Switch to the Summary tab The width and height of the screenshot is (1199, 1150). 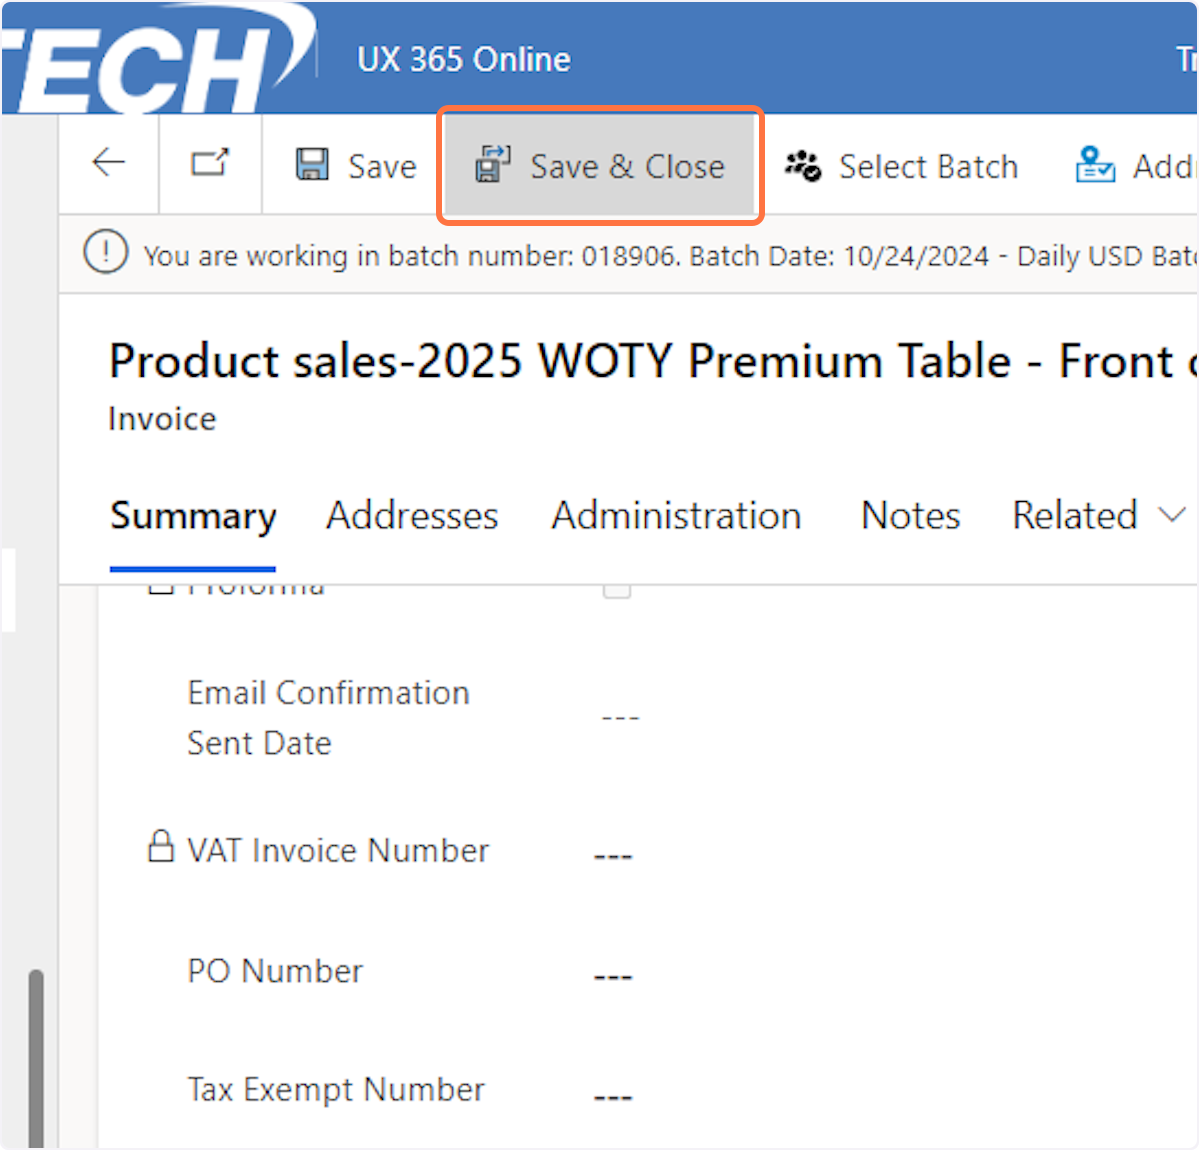coord(193,516)
